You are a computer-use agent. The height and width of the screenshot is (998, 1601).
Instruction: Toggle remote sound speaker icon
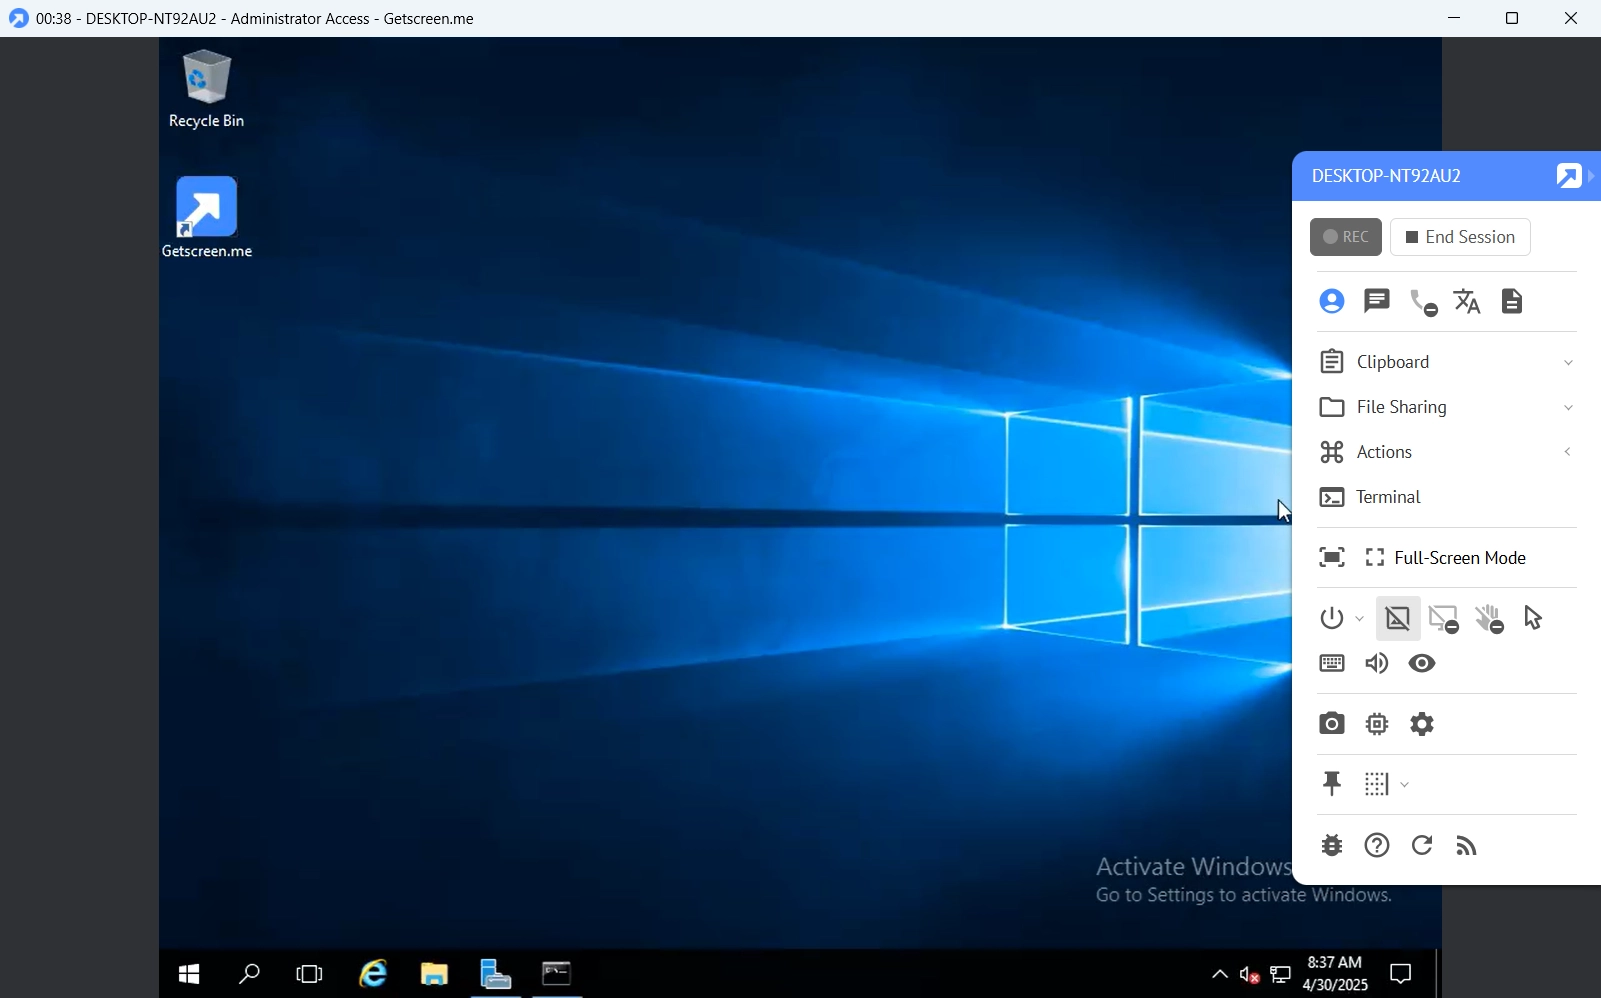coord(1377,664)
